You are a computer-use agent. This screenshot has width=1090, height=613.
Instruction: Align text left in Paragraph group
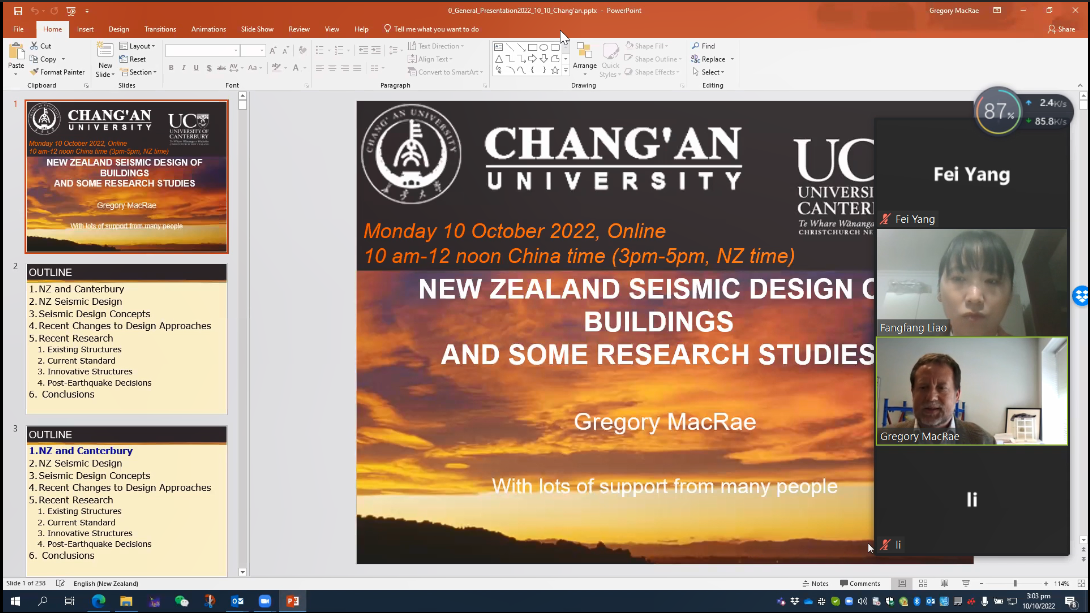point(320,68)
